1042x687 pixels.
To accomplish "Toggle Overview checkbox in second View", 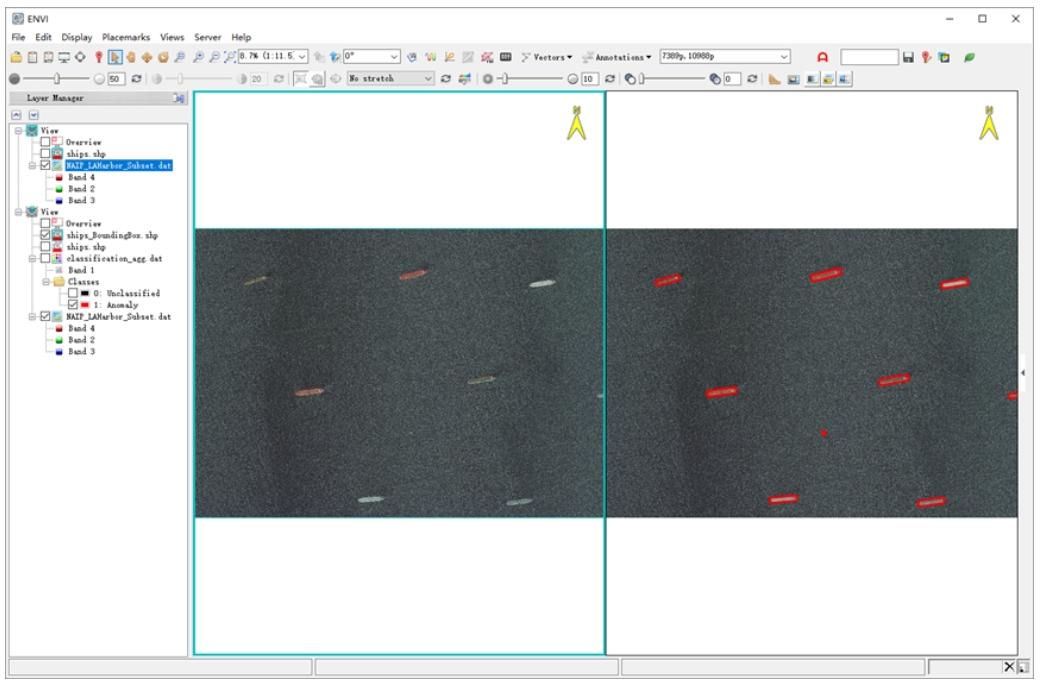I will [x=45, y=223].
